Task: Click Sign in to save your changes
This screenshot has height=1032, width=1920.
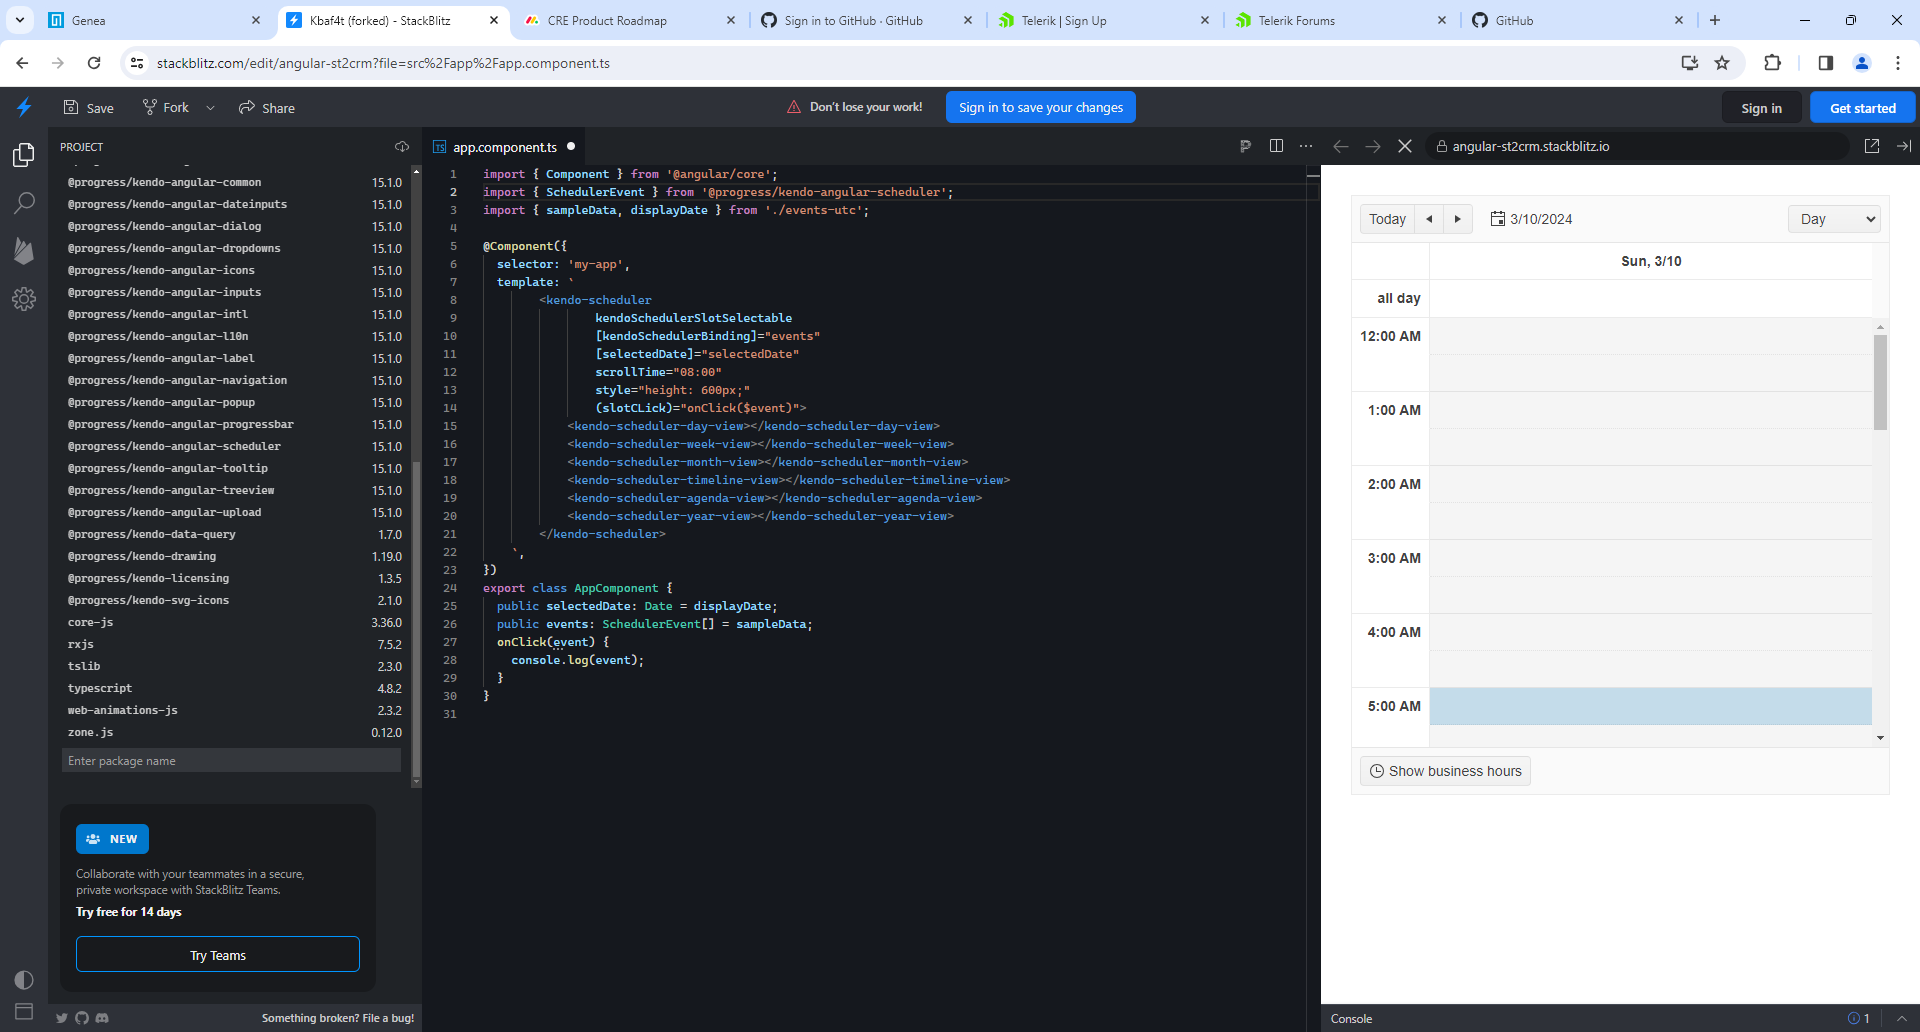Action: (1040, 107)
